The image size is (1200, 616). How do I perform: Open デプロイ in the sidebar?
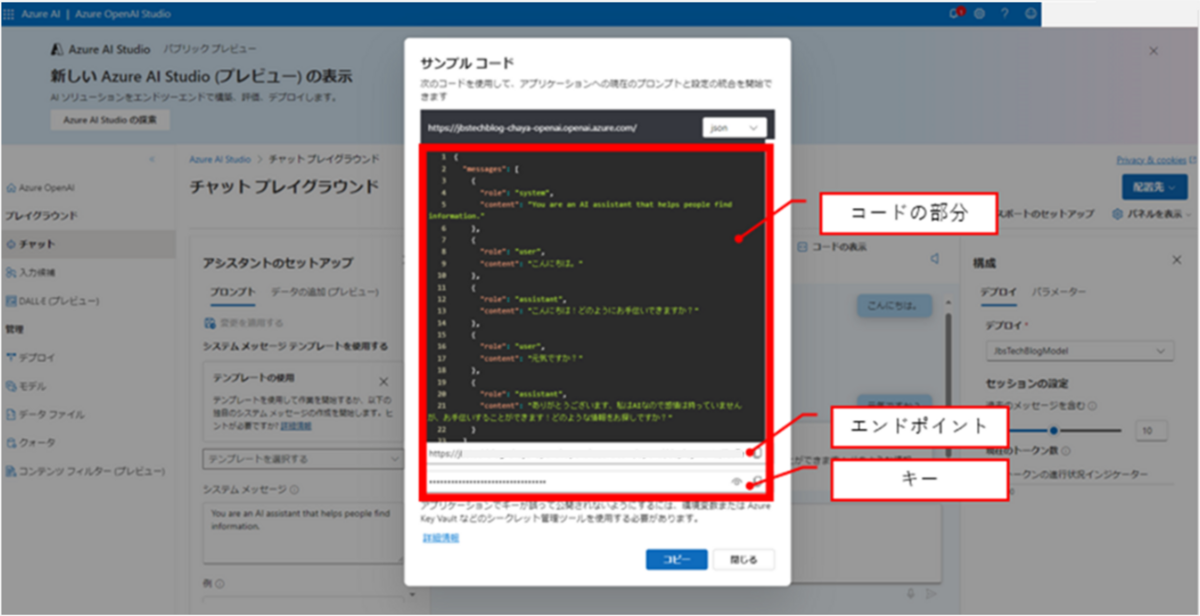pos(30,357)
